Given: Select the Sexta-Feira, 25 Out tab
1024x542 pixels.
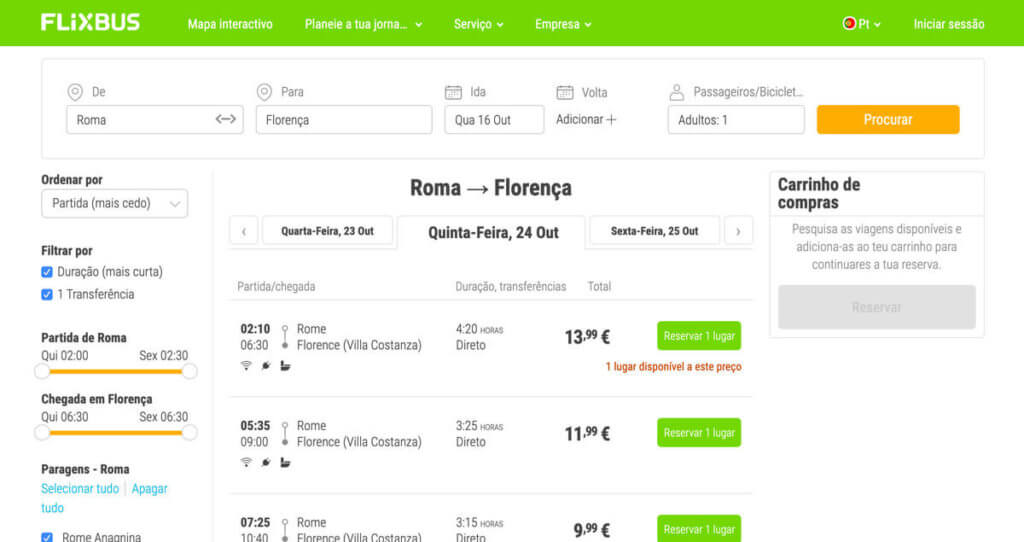Looking at the screenshot, I should [x=654, y=231].
